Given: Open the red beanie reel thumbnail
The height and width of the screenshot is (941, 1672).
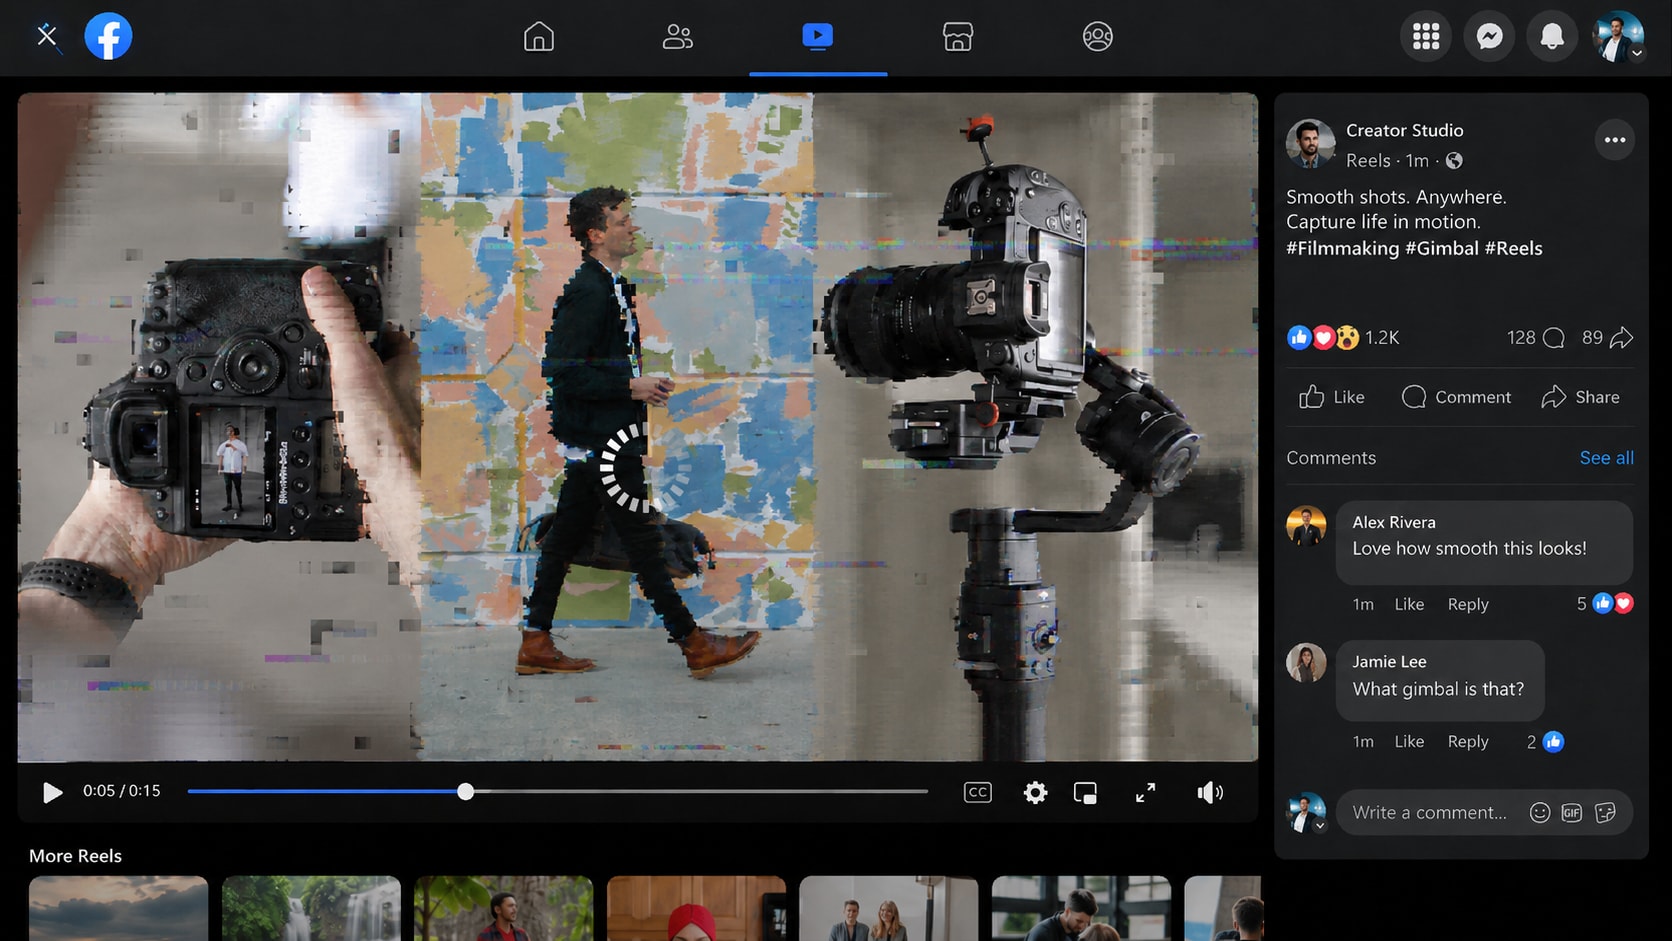Looking at the screenshot, I should pyautogui.click(x=696, y=908).
